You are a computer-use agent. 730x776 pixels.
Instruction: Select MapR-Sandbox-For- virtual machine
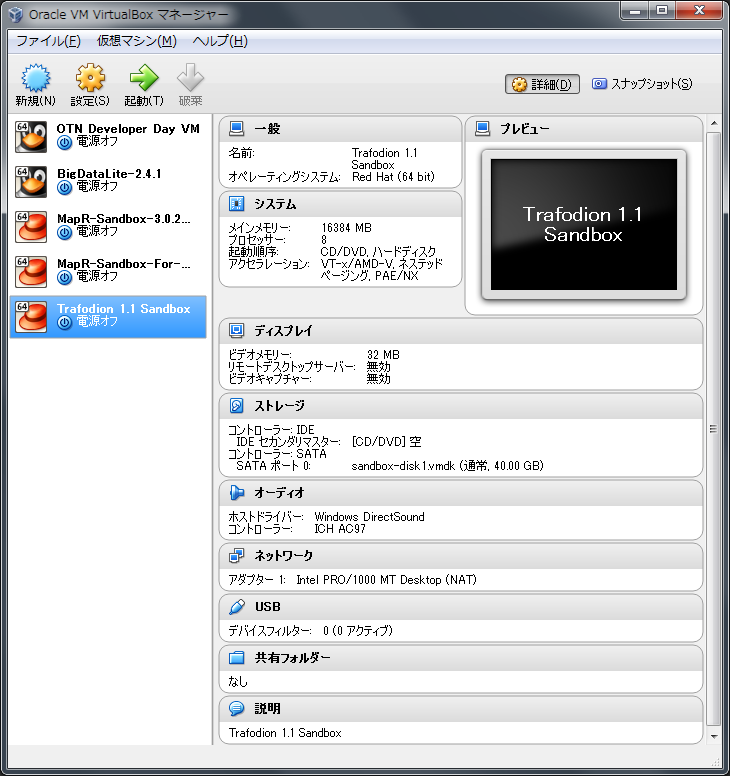pyautogui.click(x=108, y=271)
